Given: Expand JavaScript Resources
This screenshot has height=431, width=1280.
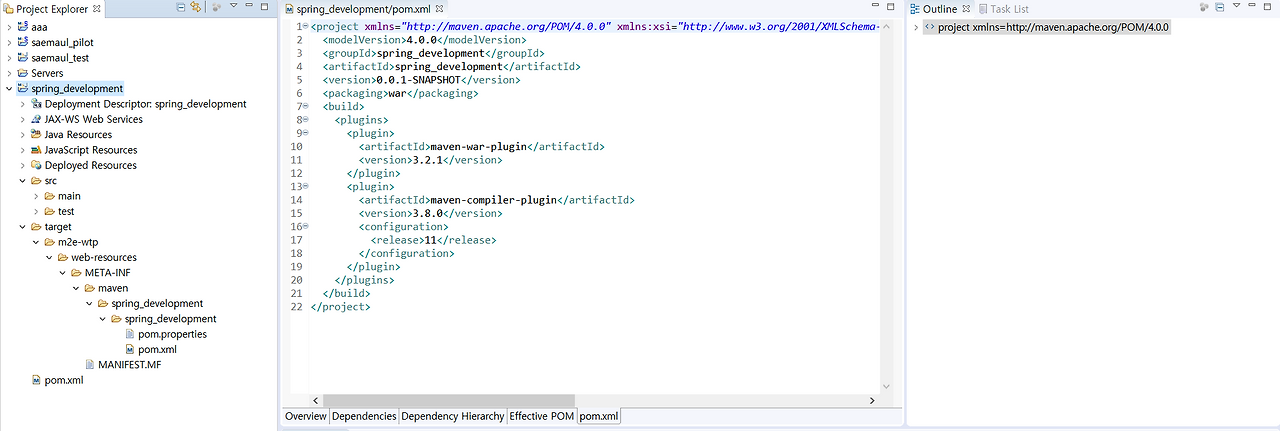Looking at the screenshot, I should click(x=22, y=150).
